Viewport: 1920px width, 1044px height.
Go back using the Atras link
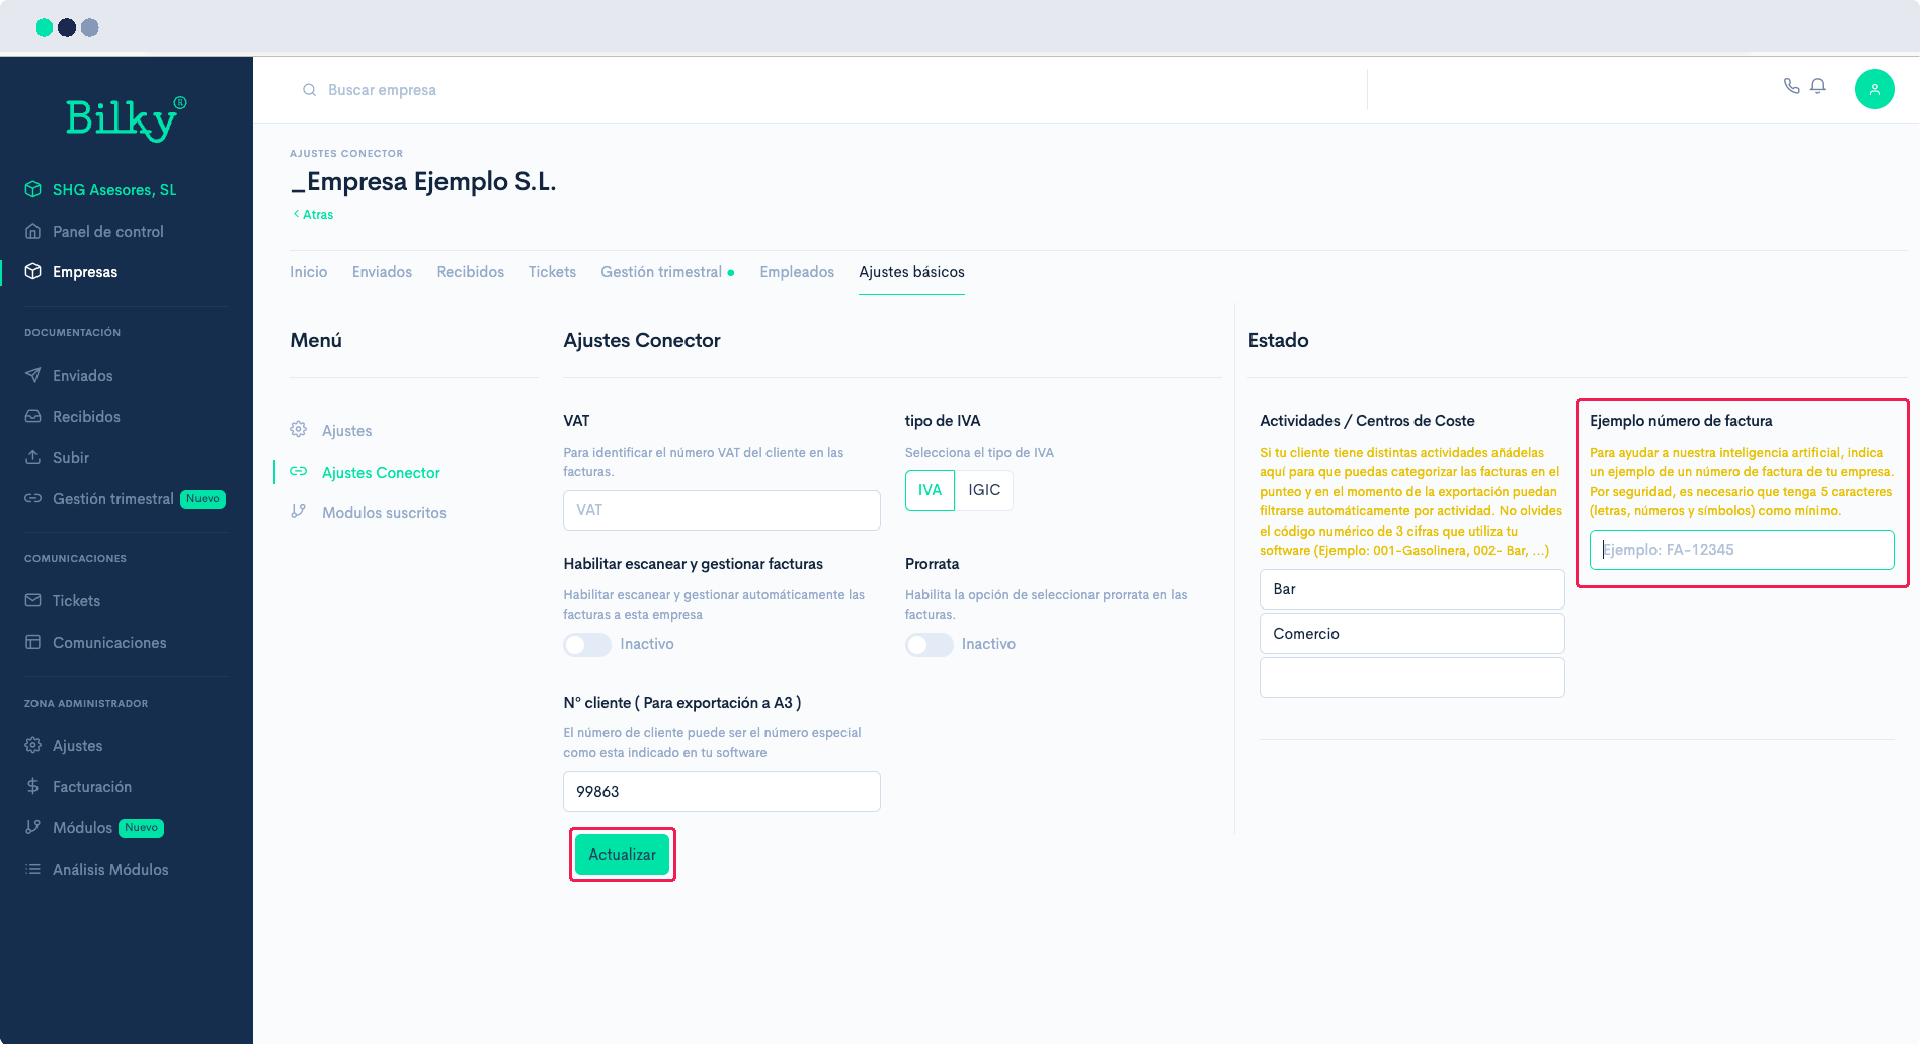tap(314, 214)
